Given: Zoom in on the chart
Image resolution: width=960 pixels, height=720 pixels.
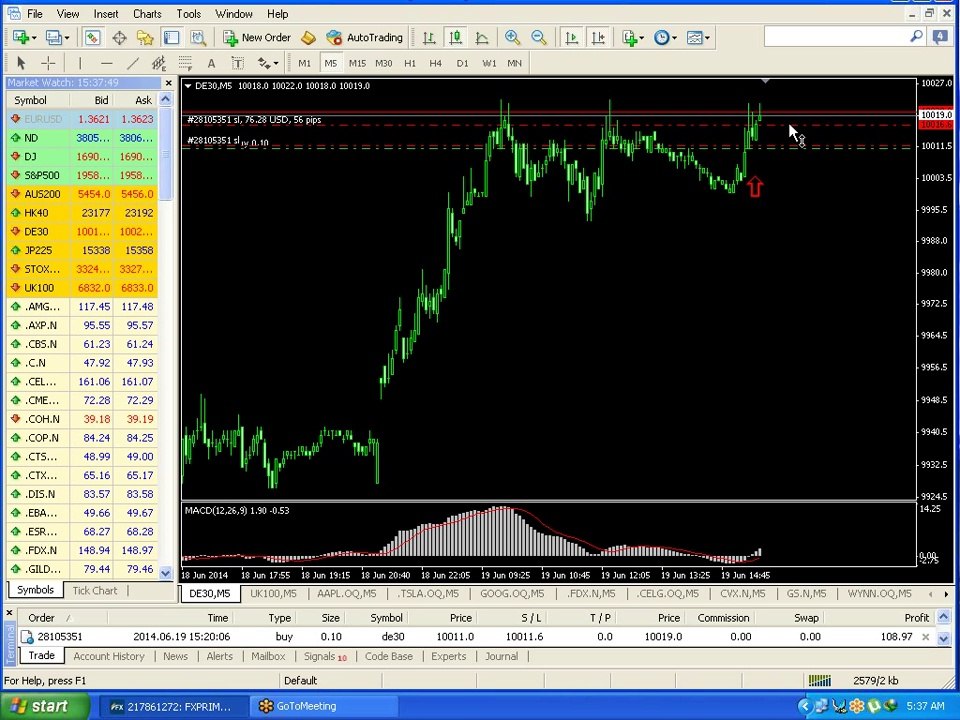Looking at the screenshot, I should coord(512,37).
